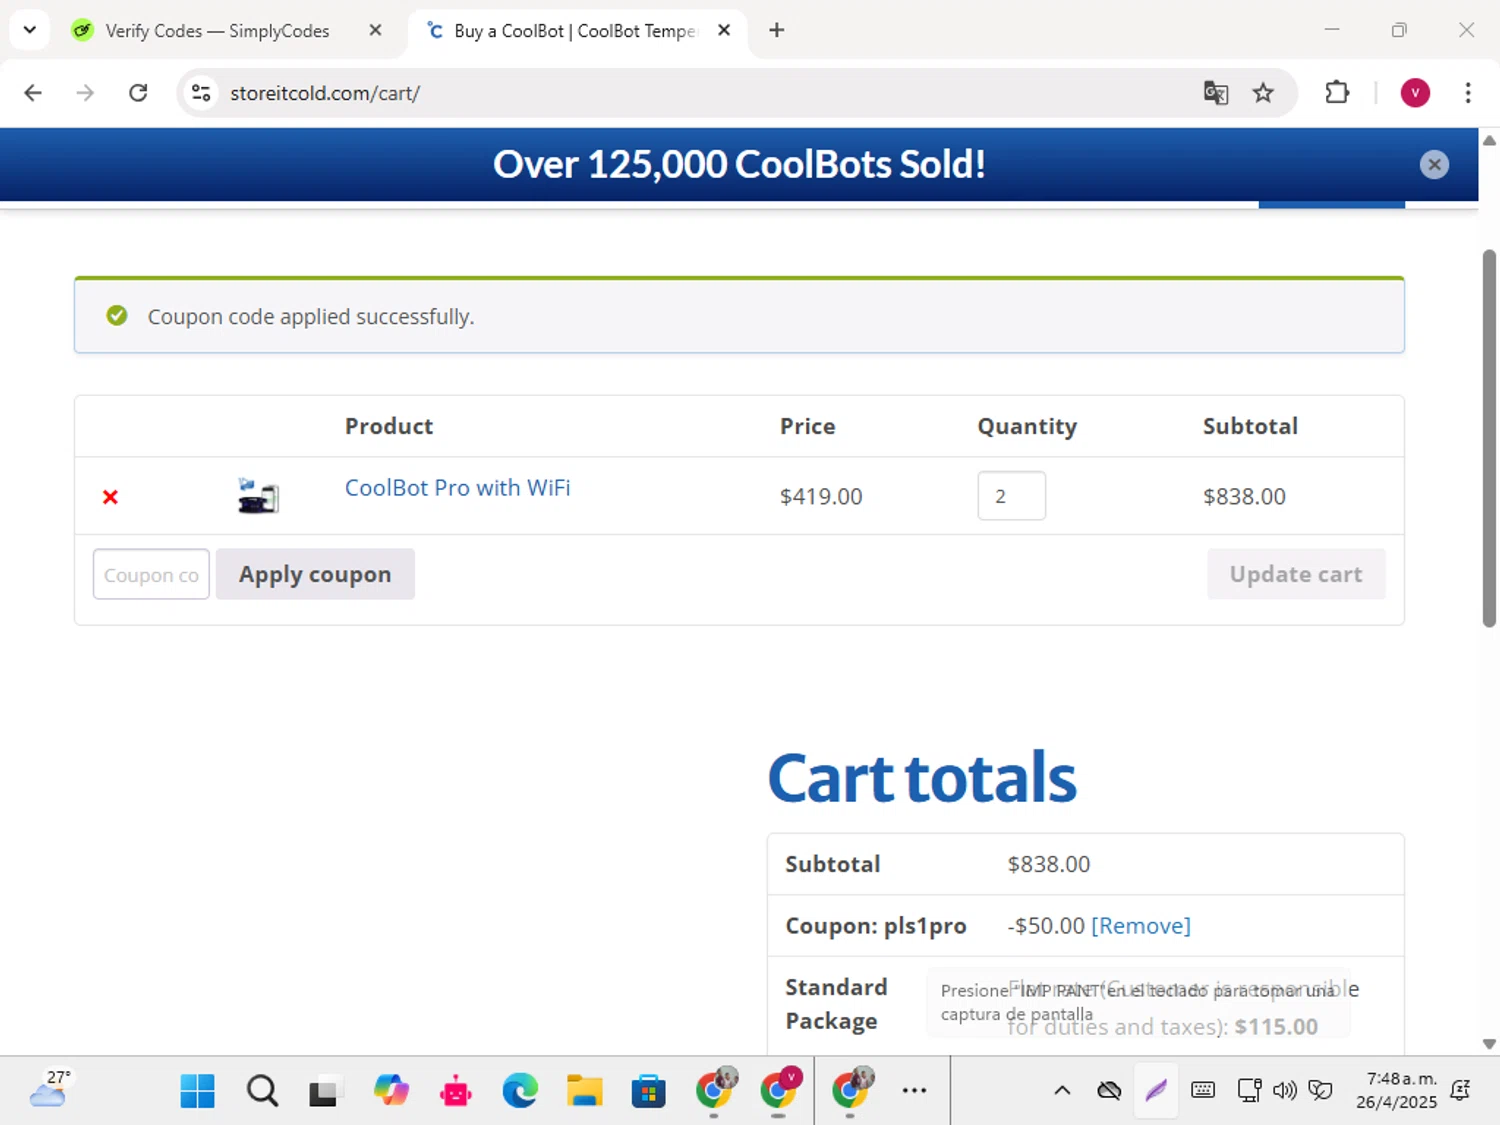1500x1125 pixels.
Task: Select the Buy a CoolBot tab
Action: click(x=575, y=31)
